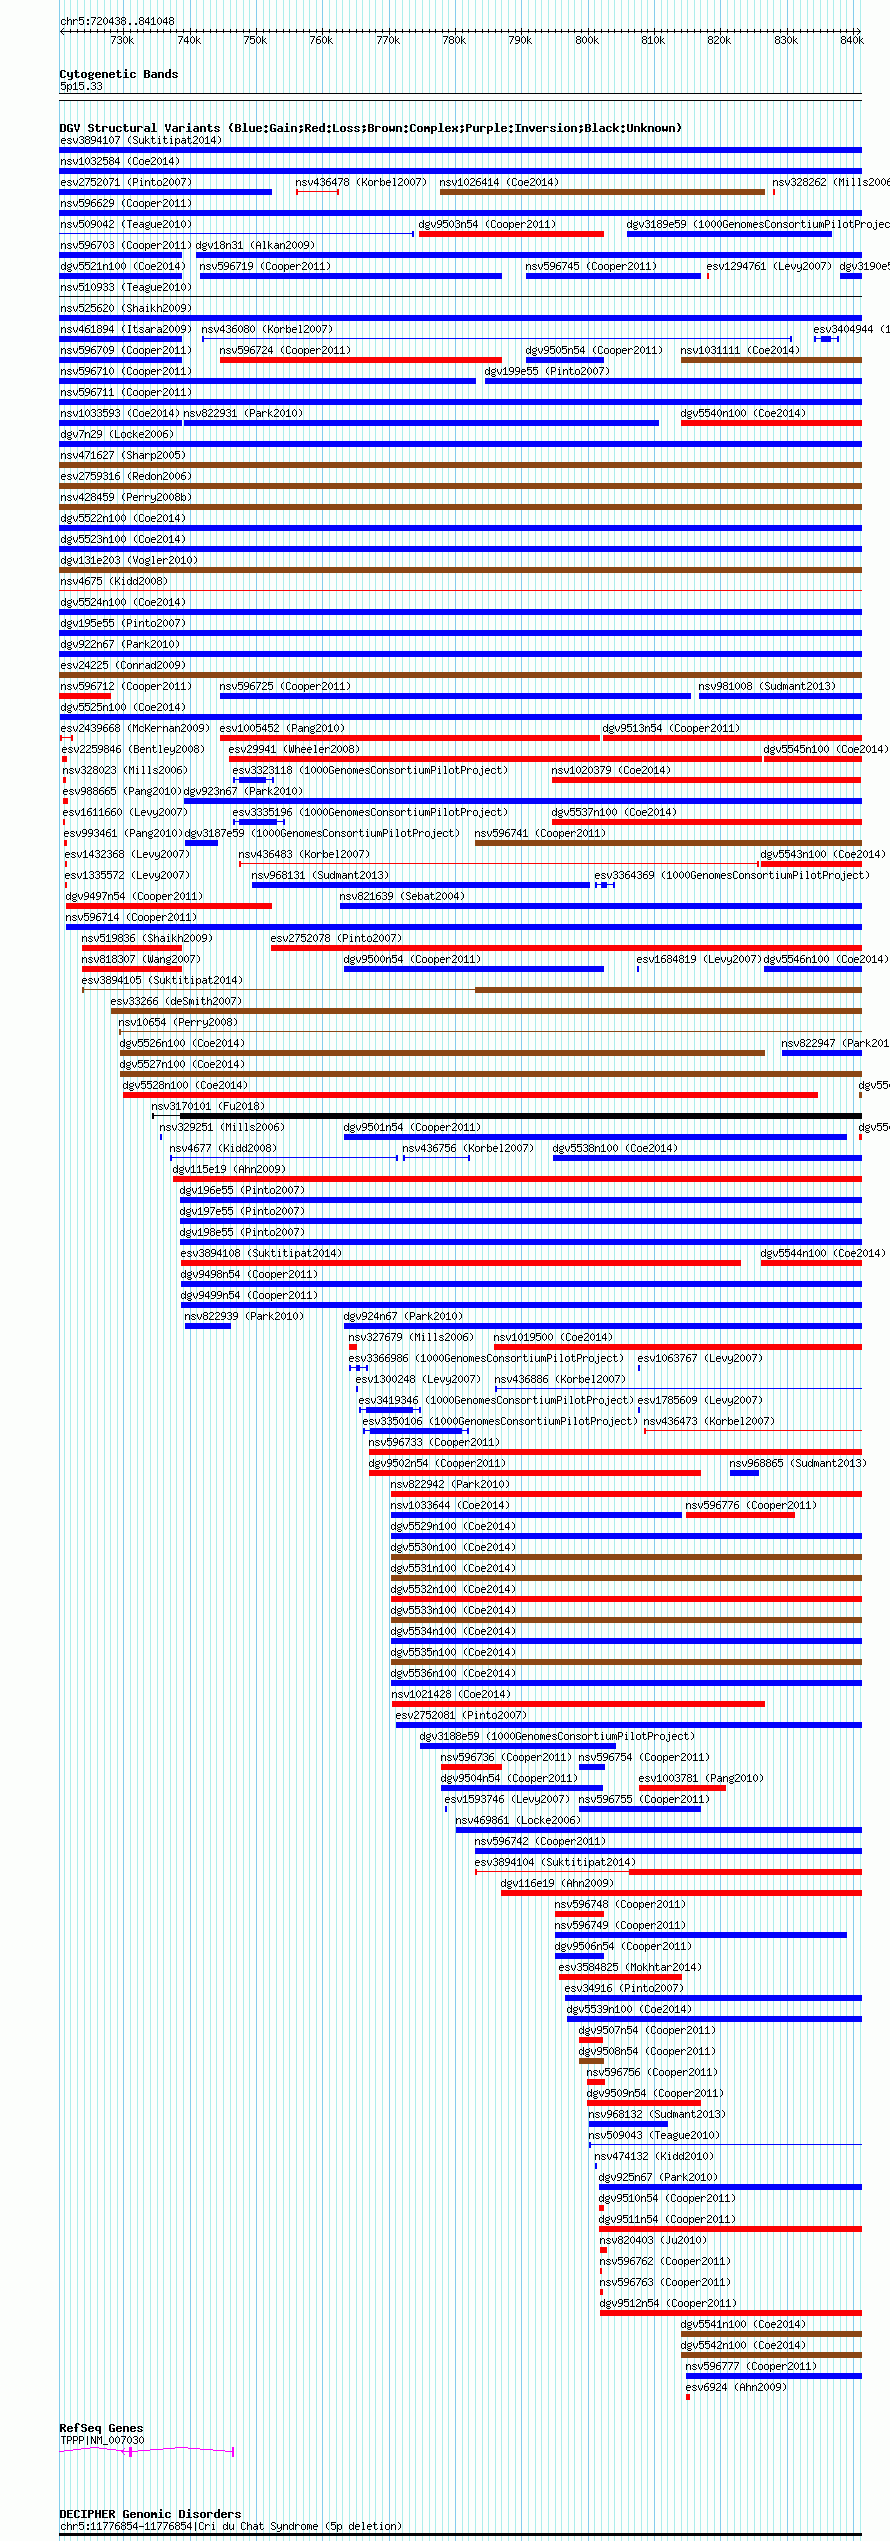Viewport: 890px width, 2541px height.
Task: Click dgv131e203 (Vogler2010) label
Action: (129, 560)
